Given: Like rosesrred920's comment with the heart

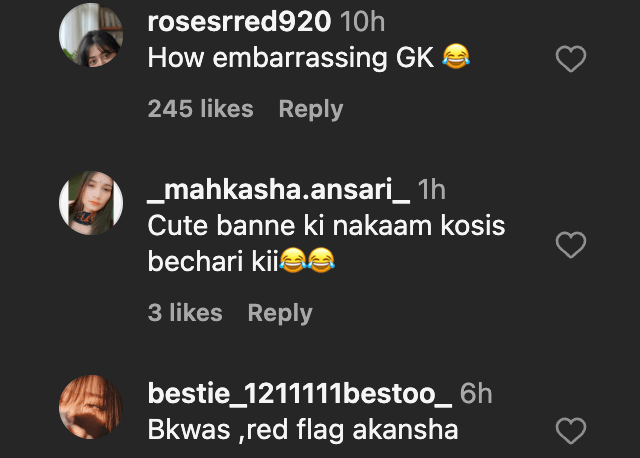Looking at the screenshot, I should tap(570, 61).
